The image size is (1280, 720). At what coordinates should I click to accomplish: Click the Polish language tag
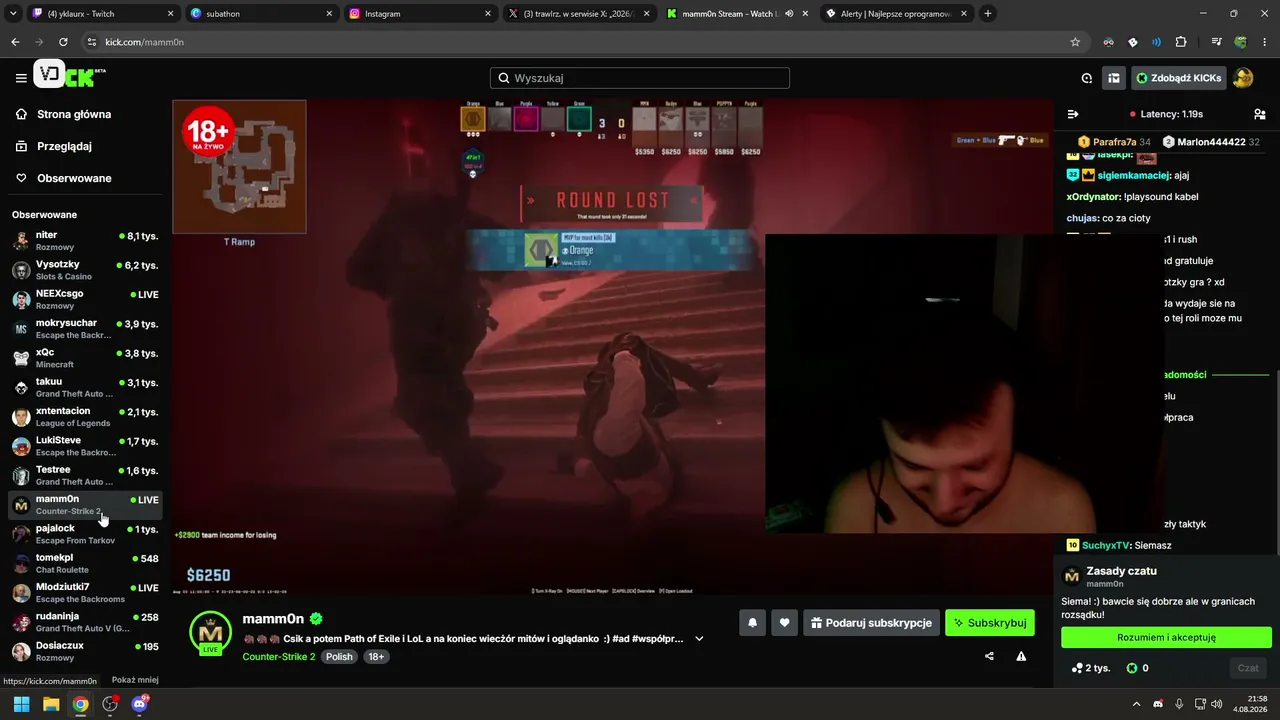coord(339,657)
